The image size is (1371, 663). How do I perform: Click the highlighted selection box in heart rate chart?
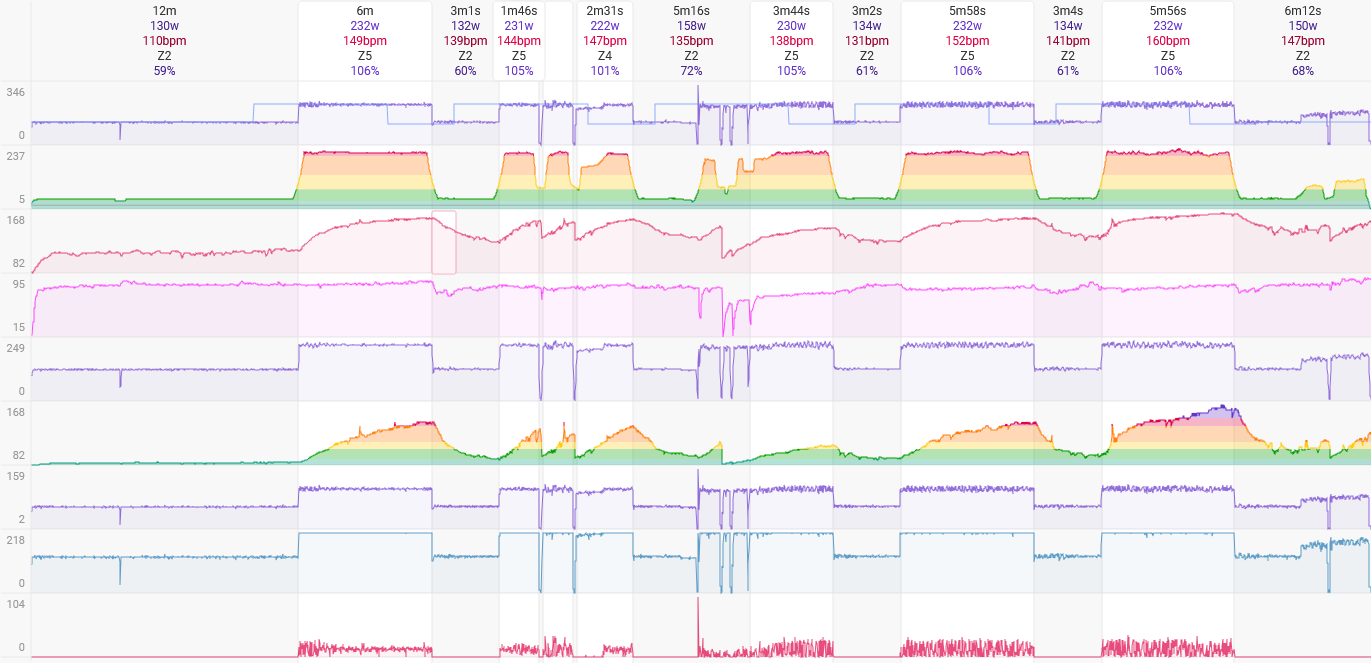tap(444, 242)
